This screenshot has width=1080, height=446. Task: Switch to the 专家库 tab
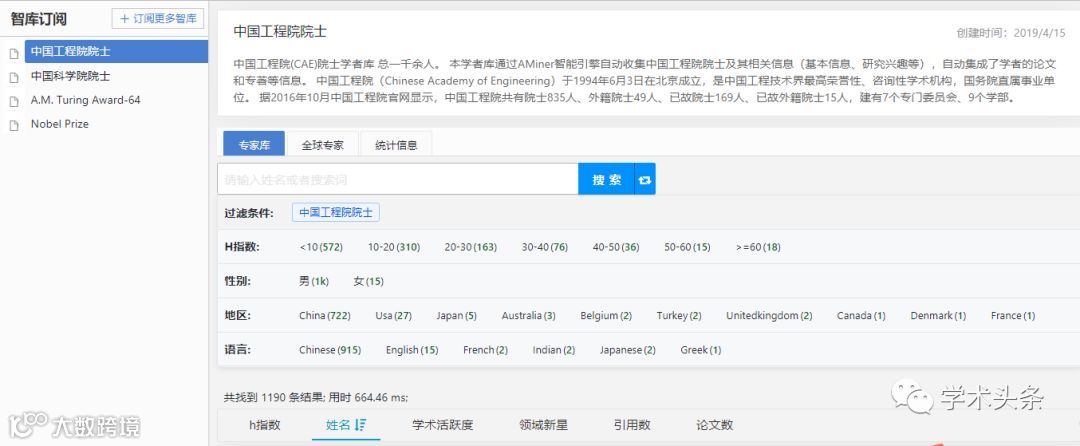point(254,145)
